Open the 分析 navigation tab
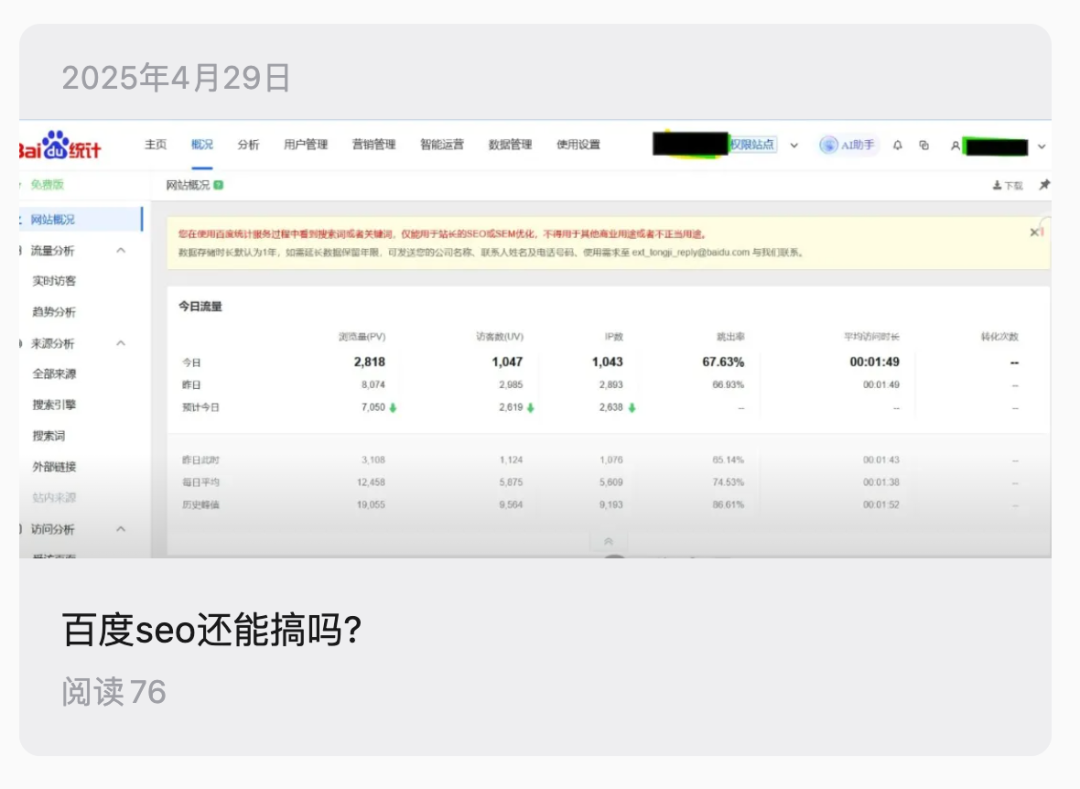The height and width of the screenshot is (789, 1080). coord(248,145)
